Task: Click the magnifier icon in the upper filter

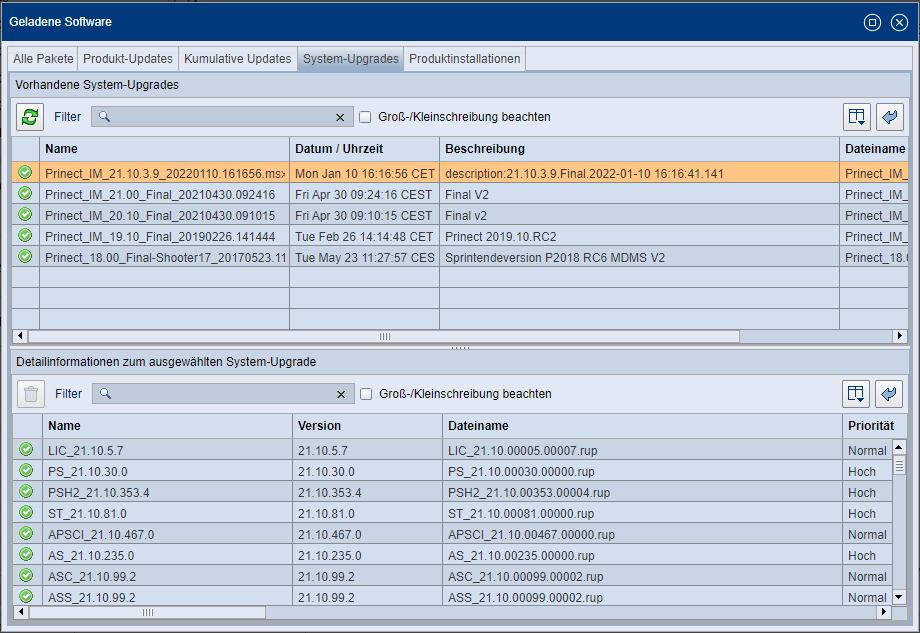Action: [x=104, y=116]
